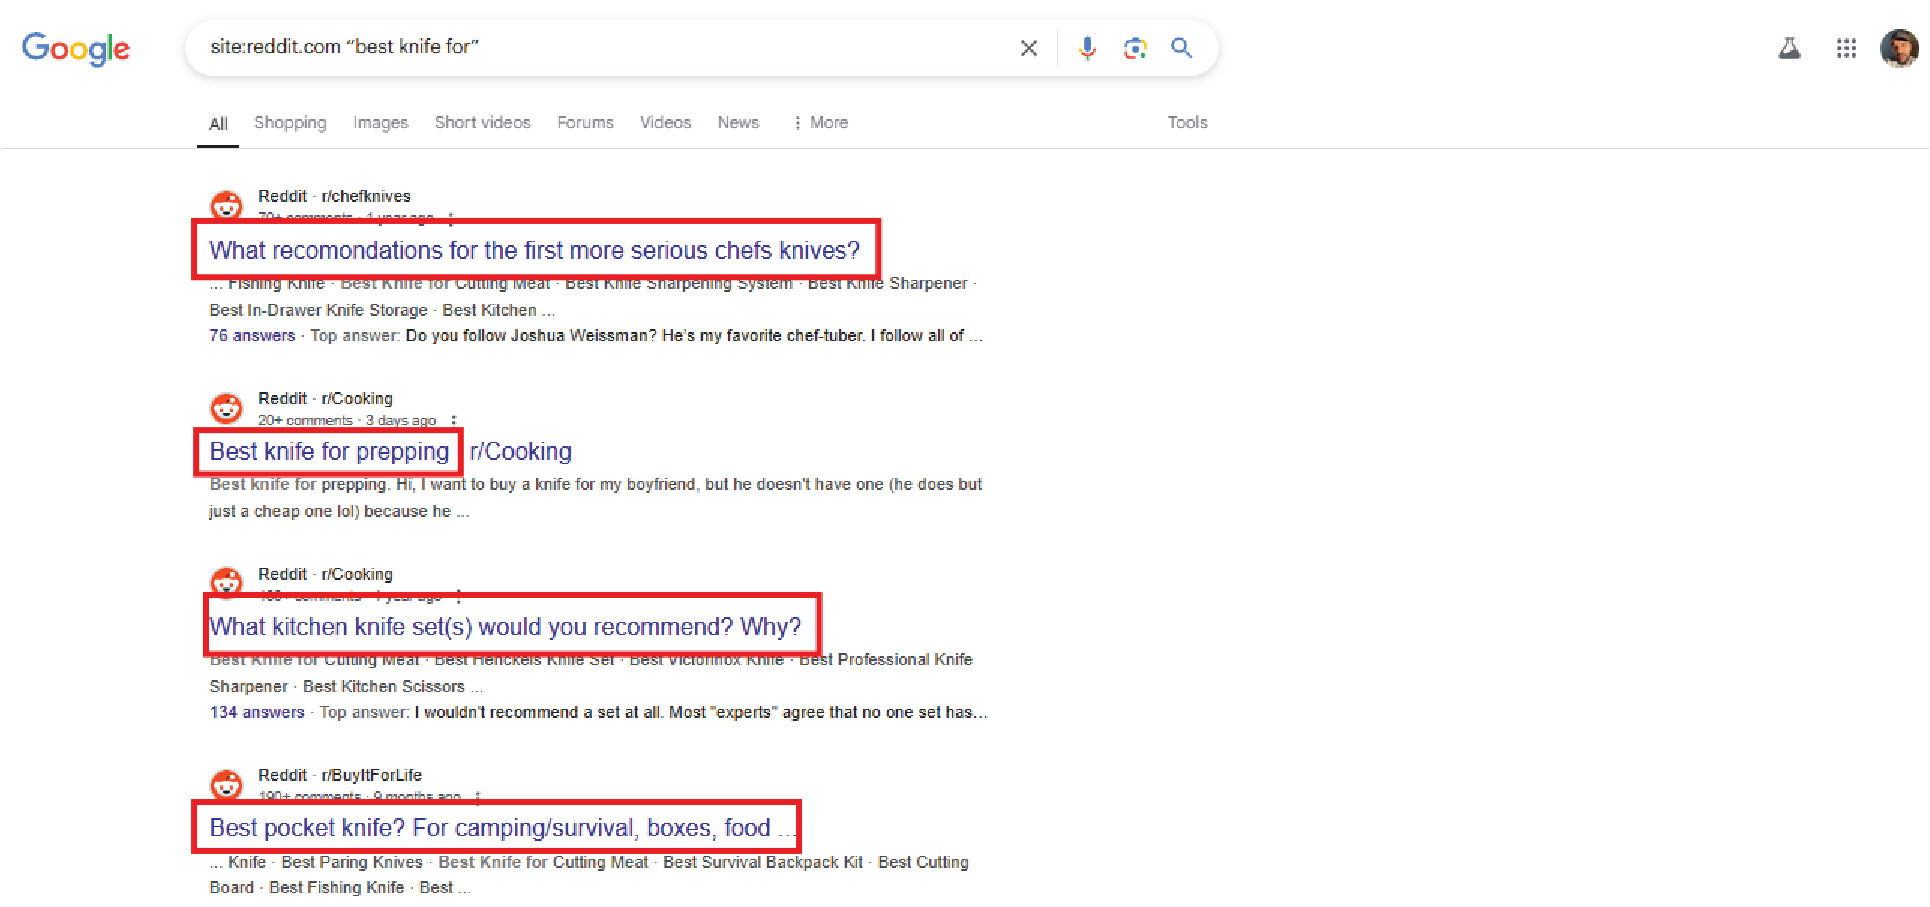Open options menu for Best knife for prepping result
This screenshot has width=1930, height=907.
[x=454, y=420]
